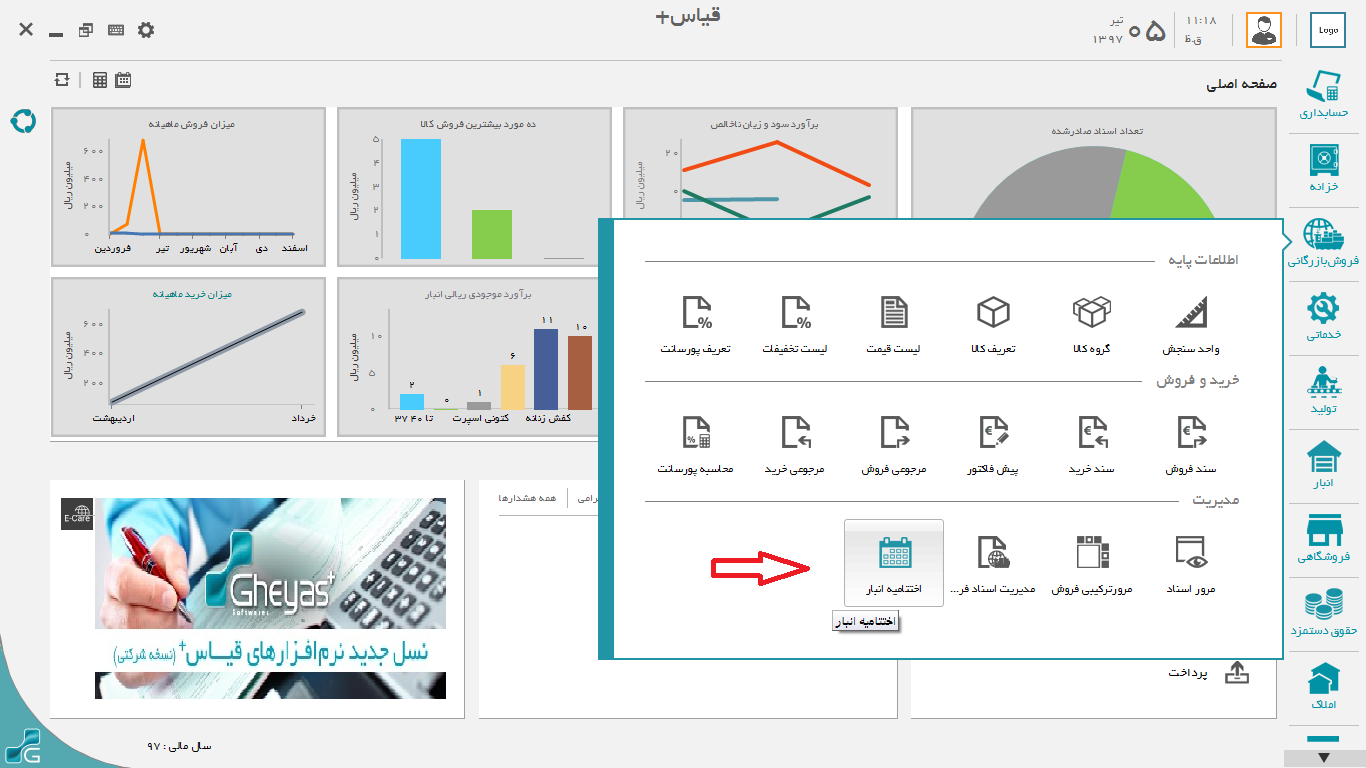Open حسابداری module in sidebar
This screenshot has height=768, width=1366.
pyautogui.click(x=1324, y=96)
